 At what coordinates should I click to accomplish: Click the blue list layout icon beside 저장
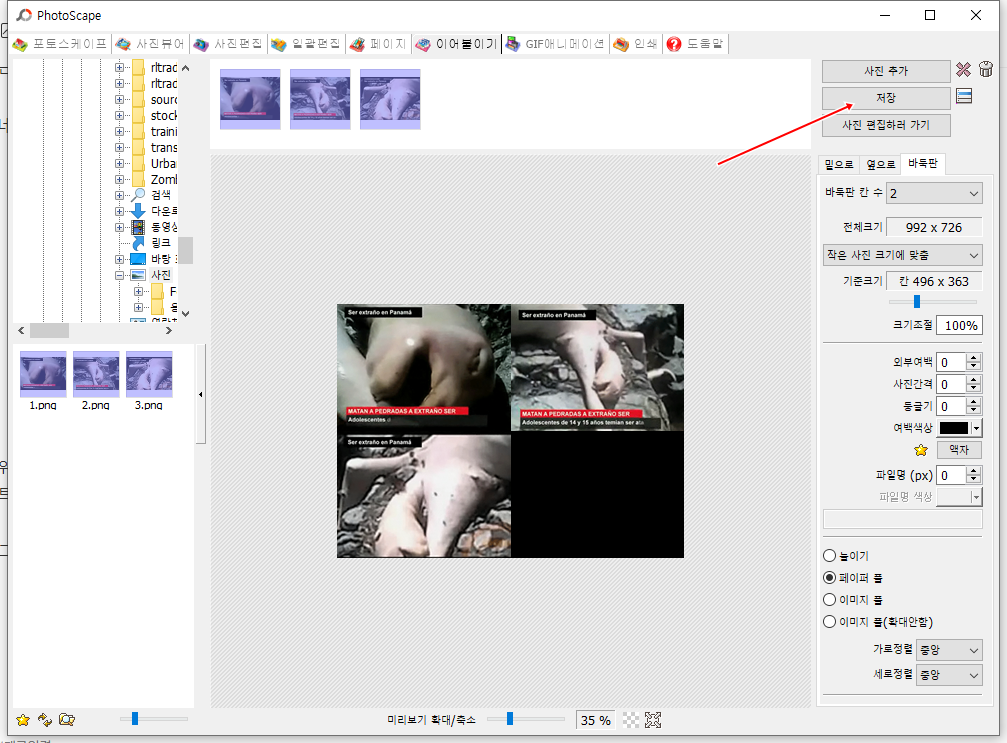tap(964, 96)
